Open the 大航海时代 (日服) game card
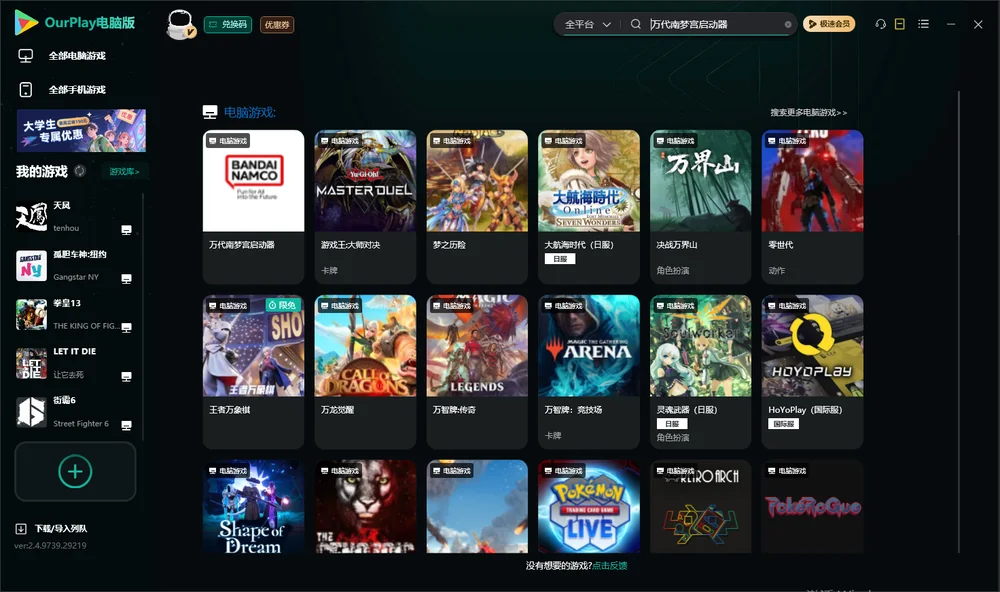Image resolution: width=1000 pixels, height=592 pixels. (589, 207)
